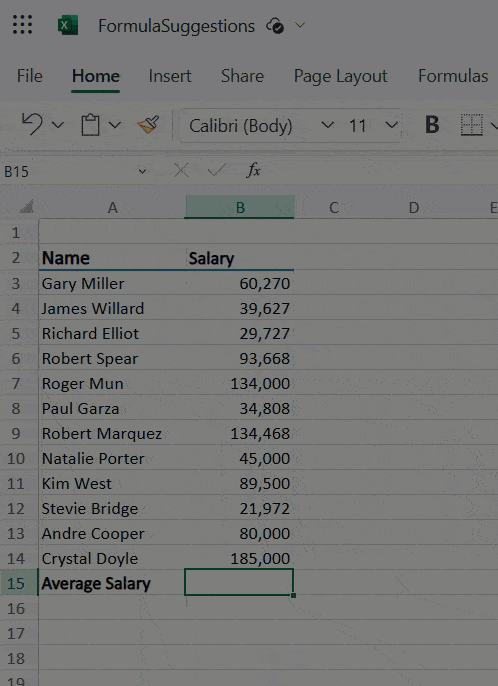Image resolution: width=498 pixels, height=686 pixels.
Task: Open the Calibri (Body) font dropdown
Action: (x=258, y=126)
